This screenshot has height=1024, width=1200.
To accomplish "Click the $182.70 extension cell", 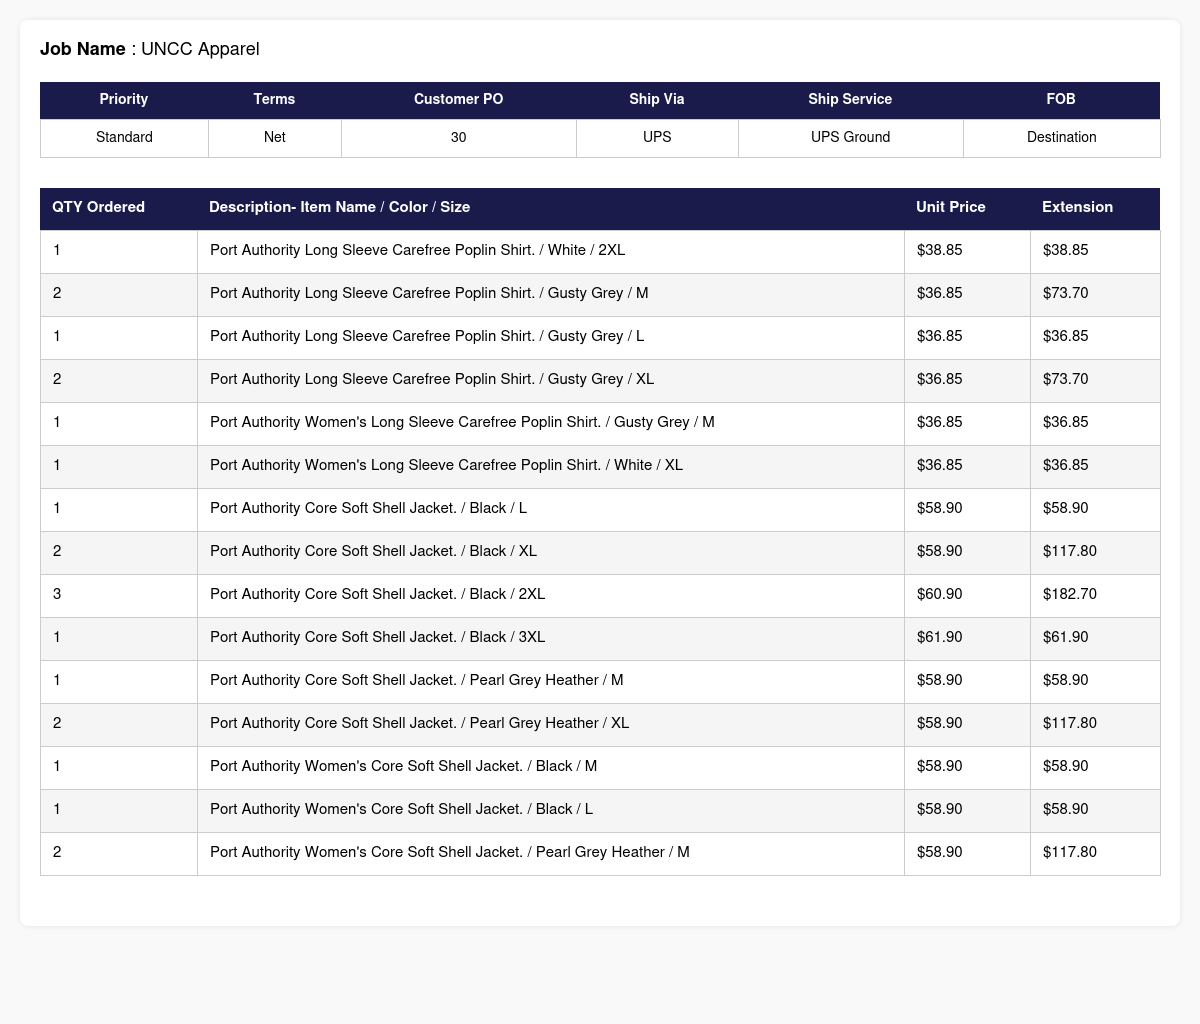I will tap(1095, 596).
